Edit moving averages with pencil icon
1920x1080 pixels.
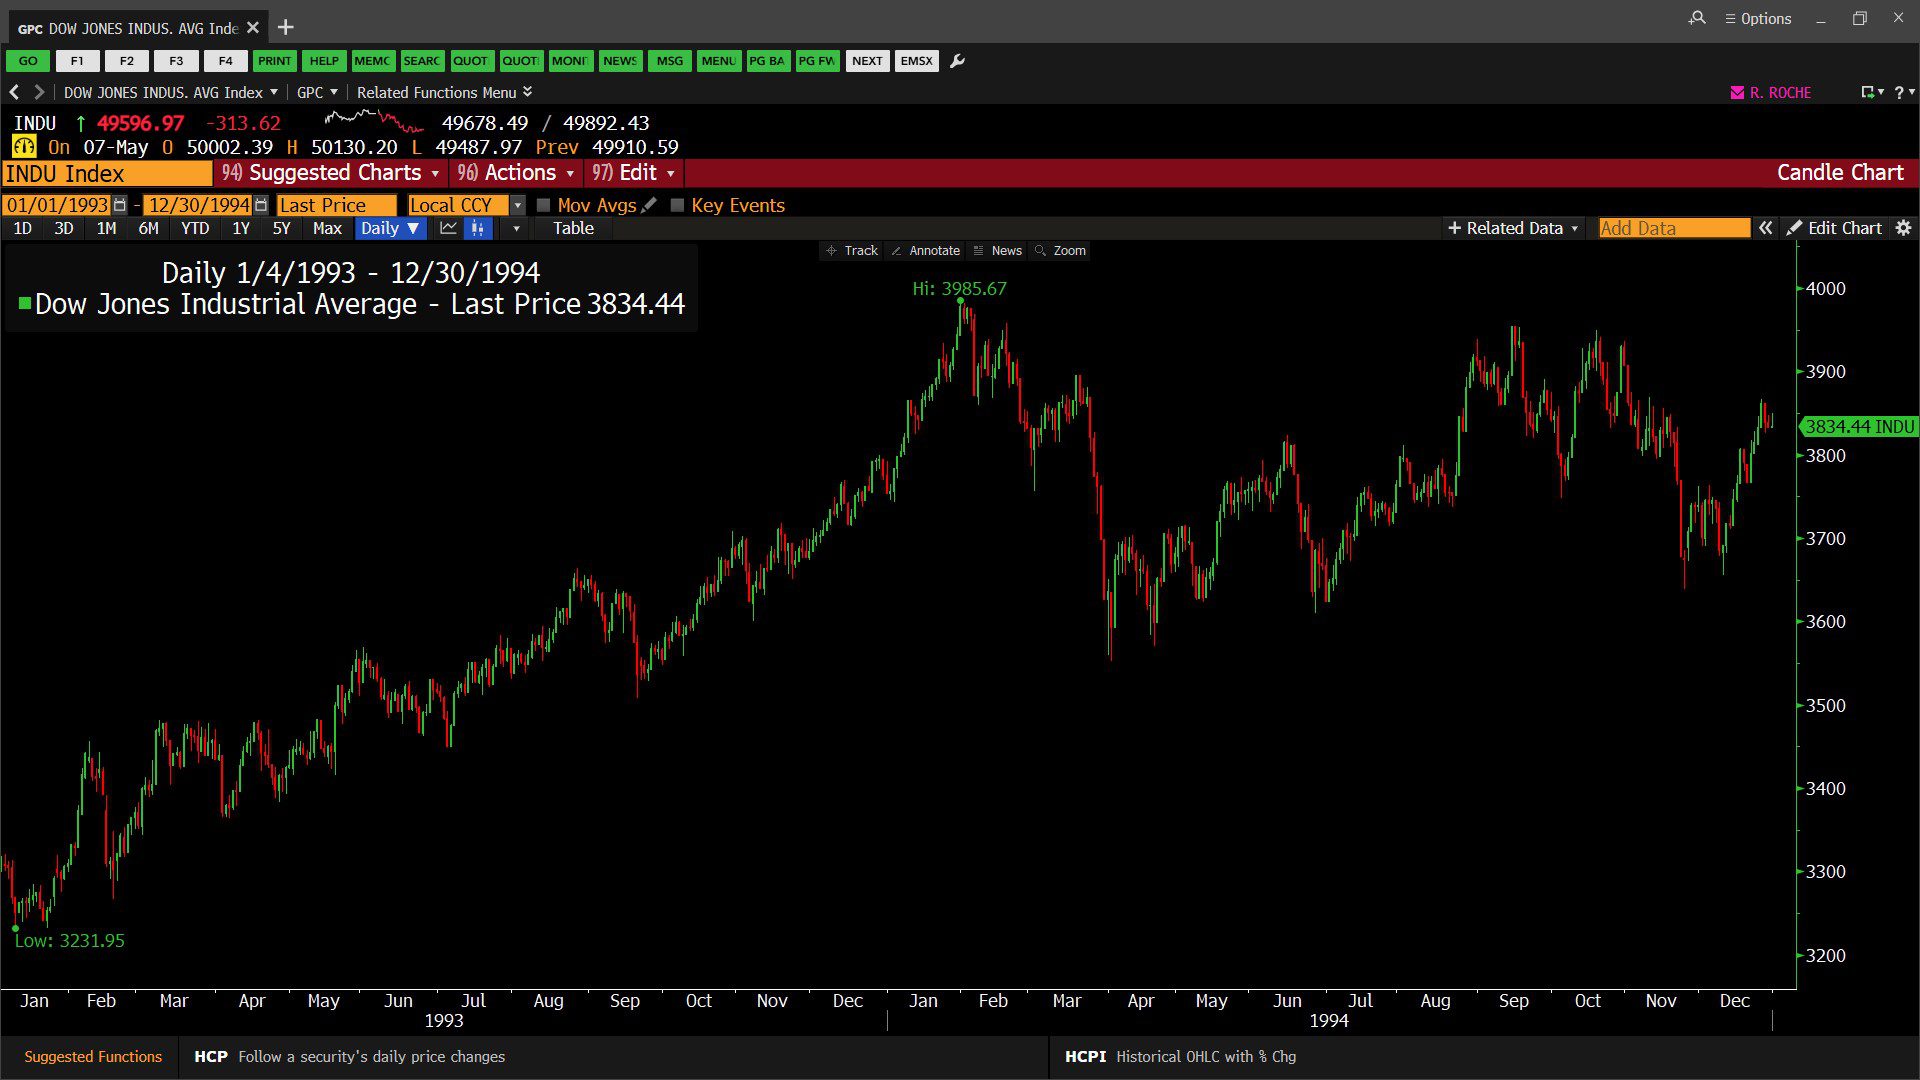click(649, 205)
